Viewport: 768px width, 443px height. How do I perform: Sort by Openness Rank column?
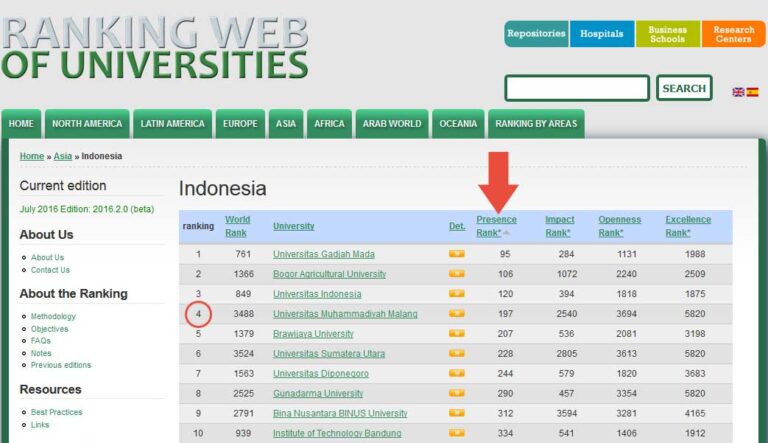[620, 226]
